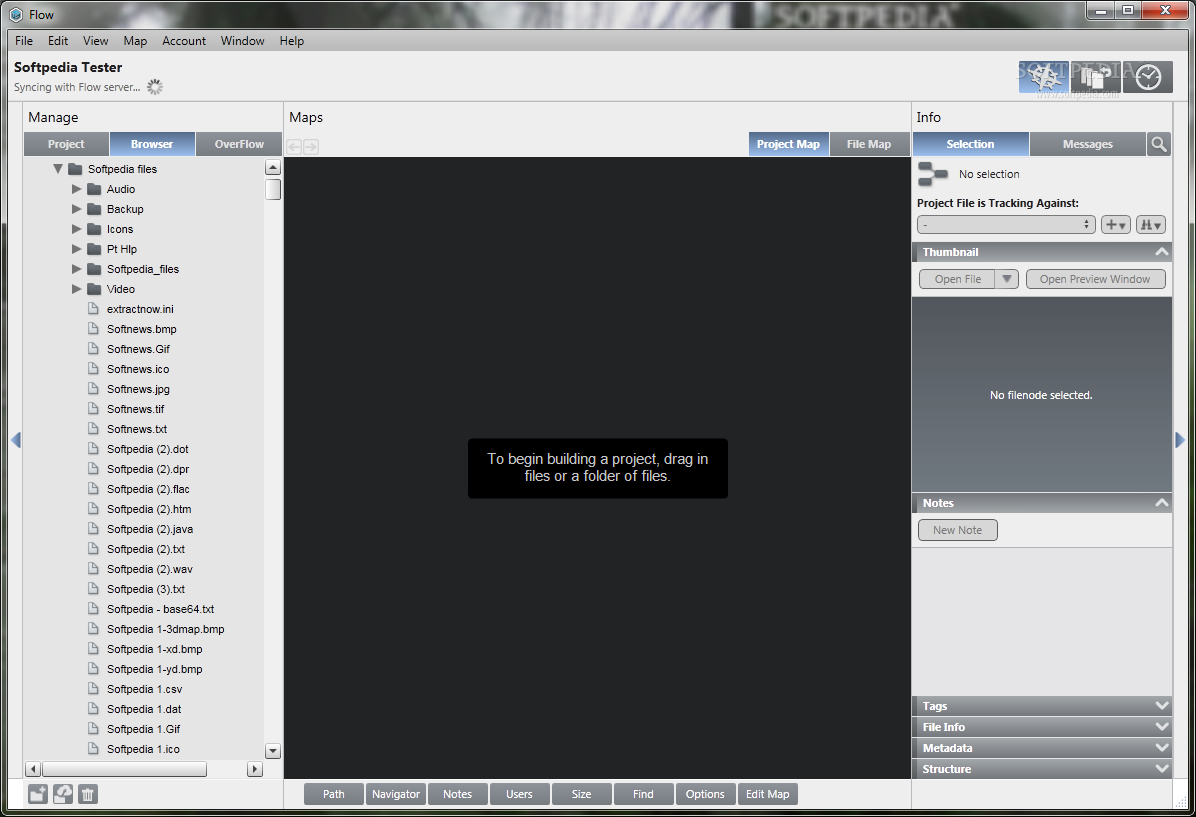Viewport: 1196px width, 817px height.
Task: Expand the Structure section
Action: click(1162, 769)
